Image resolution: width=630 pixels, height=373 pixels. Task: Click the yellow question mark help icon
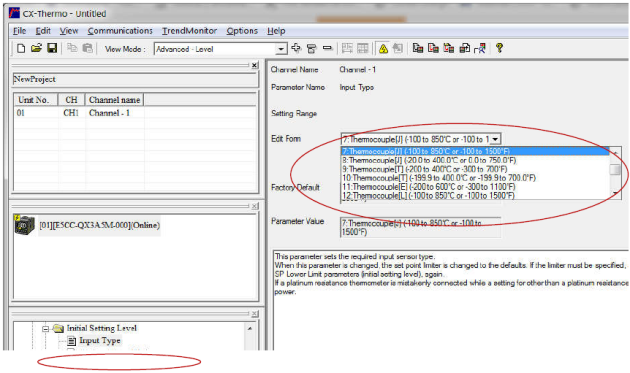point(499,48)
